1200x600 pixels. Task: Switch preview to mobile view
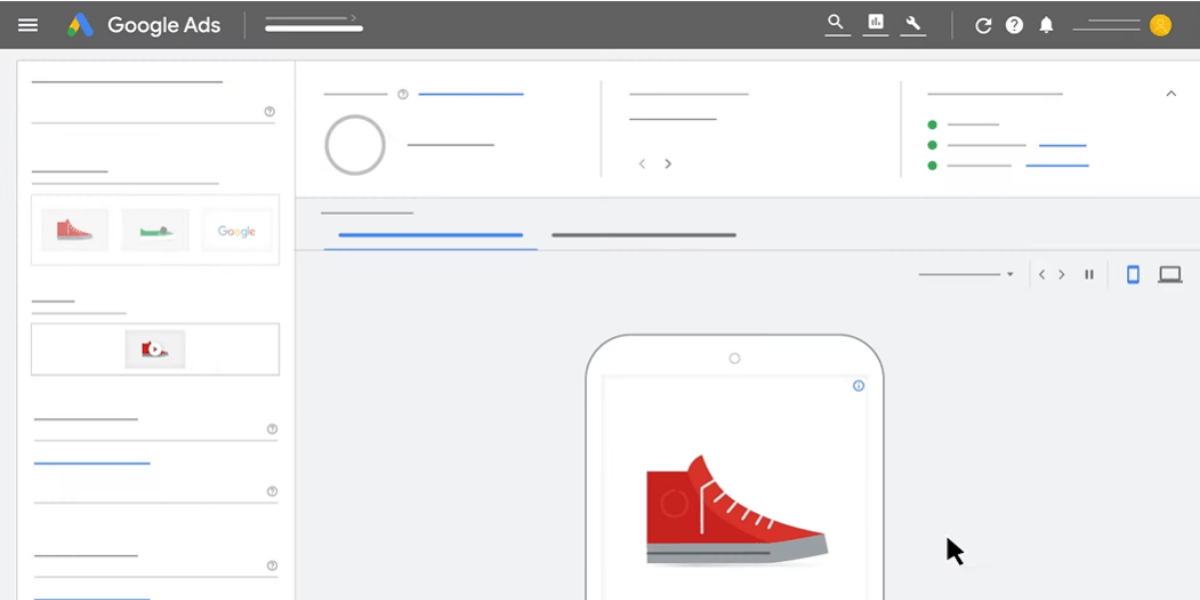tap(1132, 274)
